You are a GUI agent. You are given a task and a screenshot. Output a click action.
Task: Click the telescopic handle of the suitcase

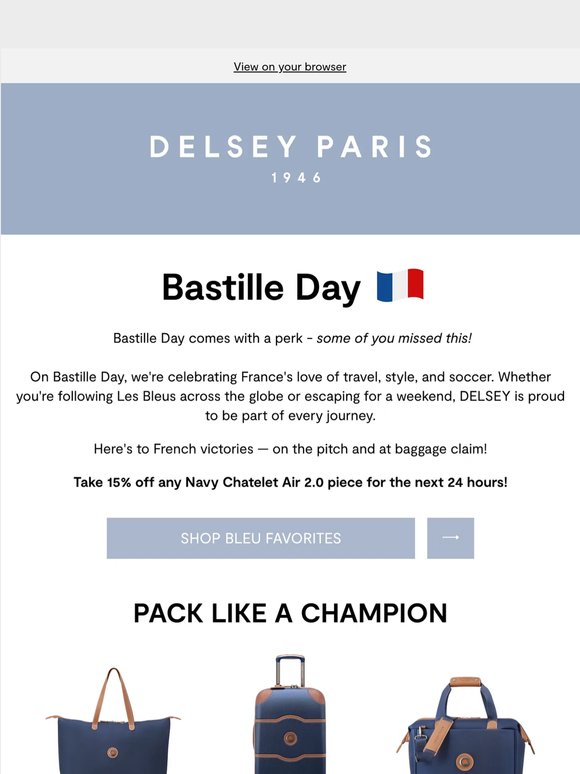click(x=290, y=670)
